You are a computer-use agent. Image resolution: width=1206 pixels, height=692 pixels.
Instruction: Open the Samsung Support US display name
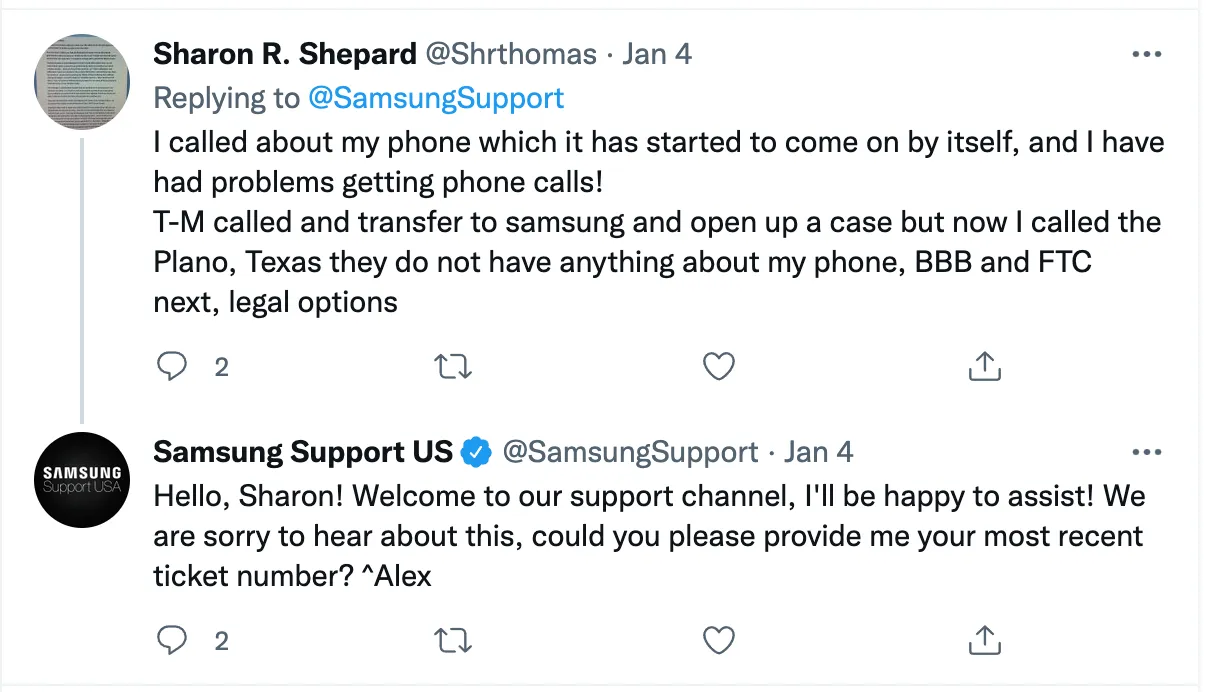click(302, 452)
